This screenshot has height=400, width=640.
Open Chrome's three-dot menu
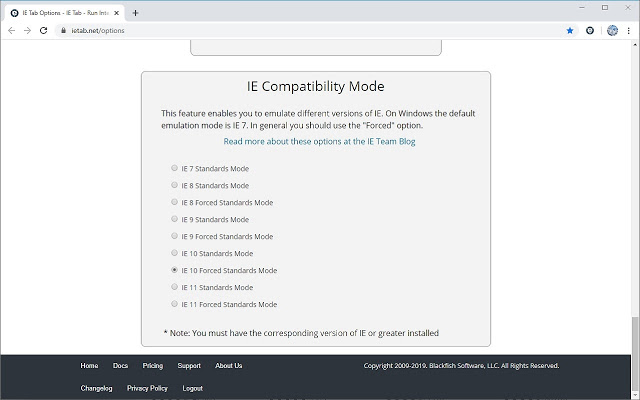click(x=629, y=31)
